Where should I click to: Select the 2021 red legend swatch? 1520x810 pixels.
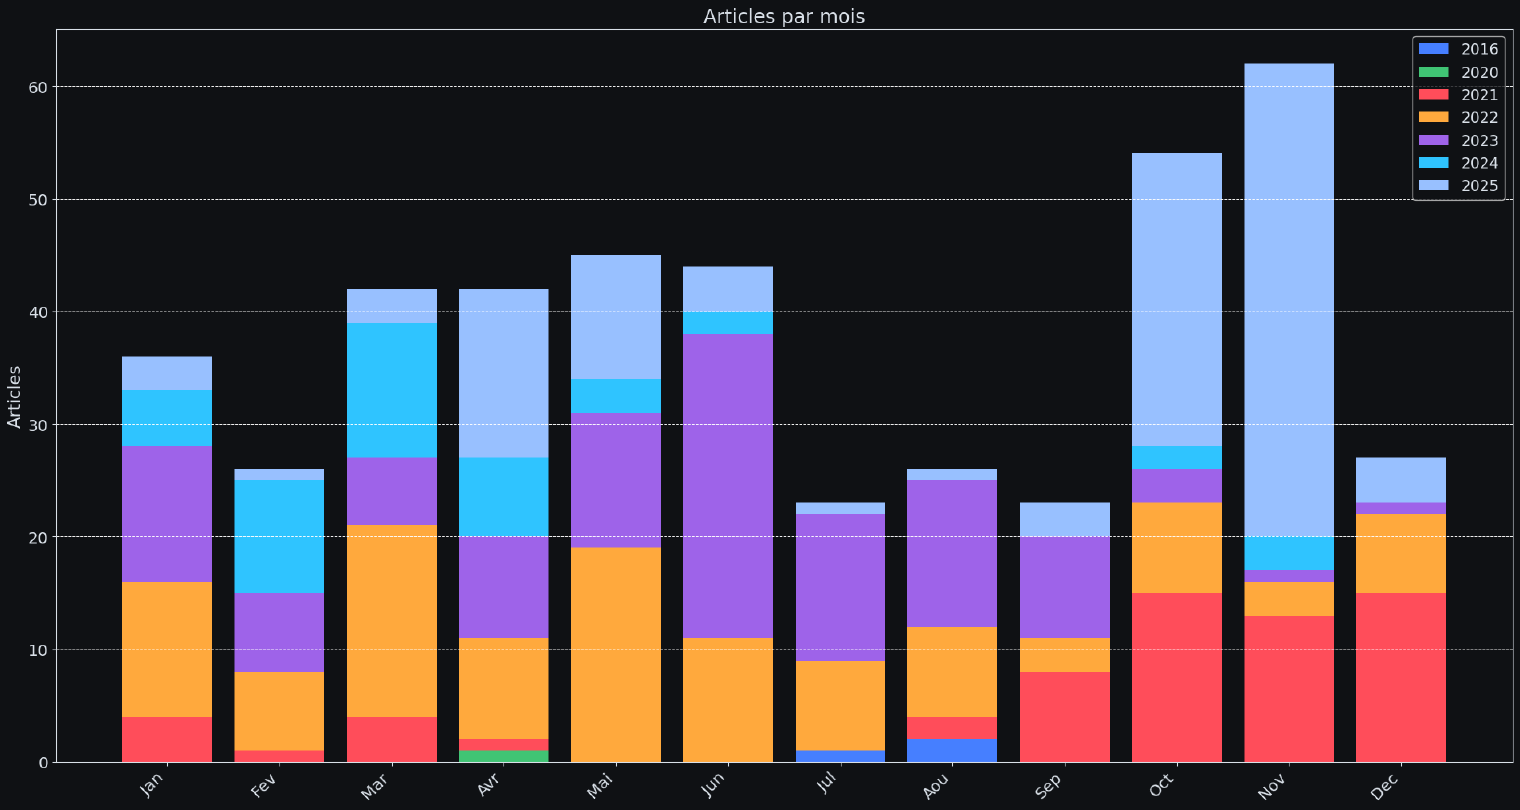1433,95
